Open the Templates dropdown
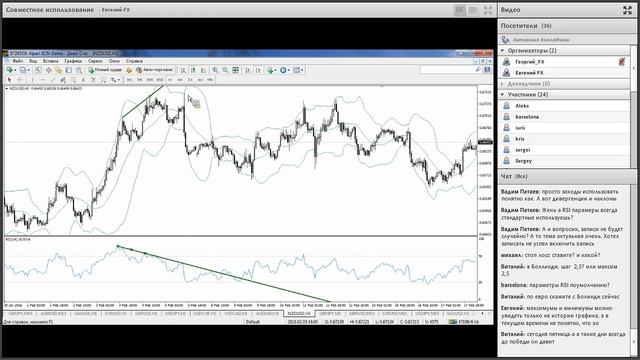Viewport: 640px width, 360px height. (x=298, y=70)
